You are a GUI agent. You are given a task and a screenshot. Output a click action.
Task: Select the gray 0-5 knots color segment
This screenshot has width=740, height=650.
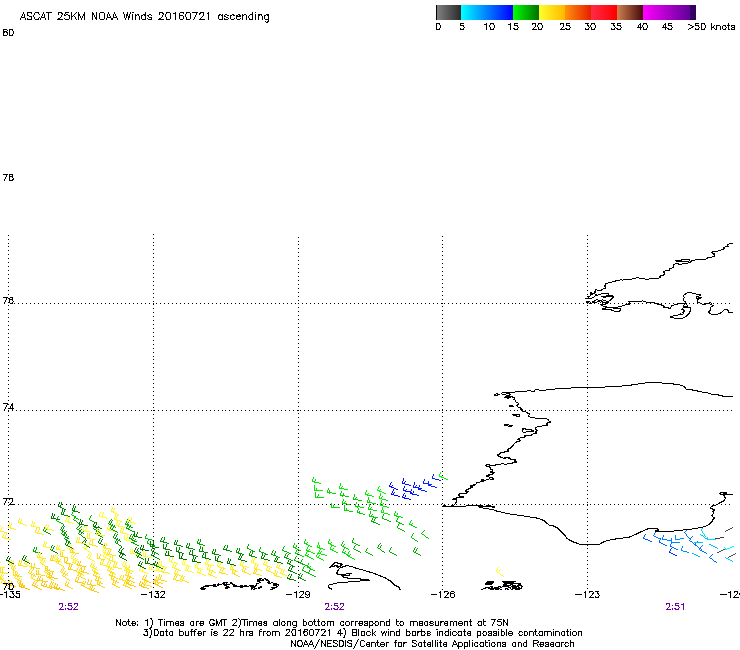pyautogui.click(x=448, y=12)
